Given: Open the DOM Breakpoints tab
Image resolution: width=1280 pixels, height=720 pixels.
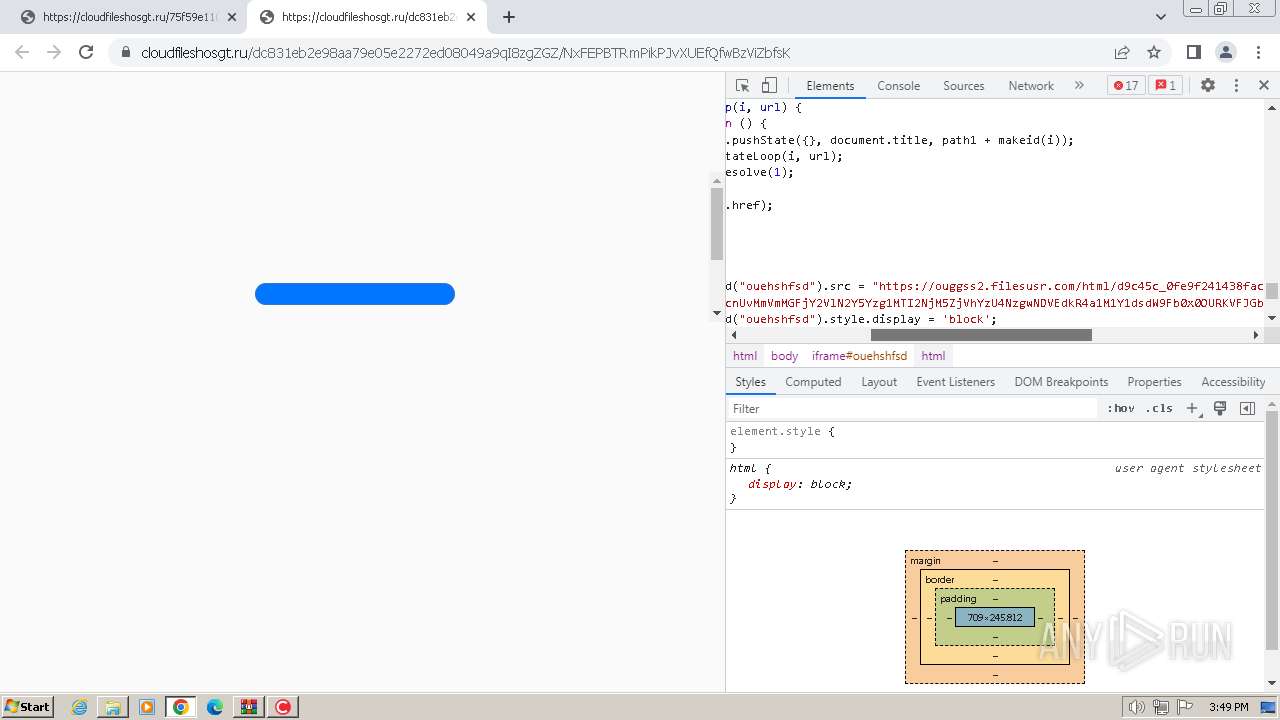Looking at the screenshot, I should point(1061,382).
